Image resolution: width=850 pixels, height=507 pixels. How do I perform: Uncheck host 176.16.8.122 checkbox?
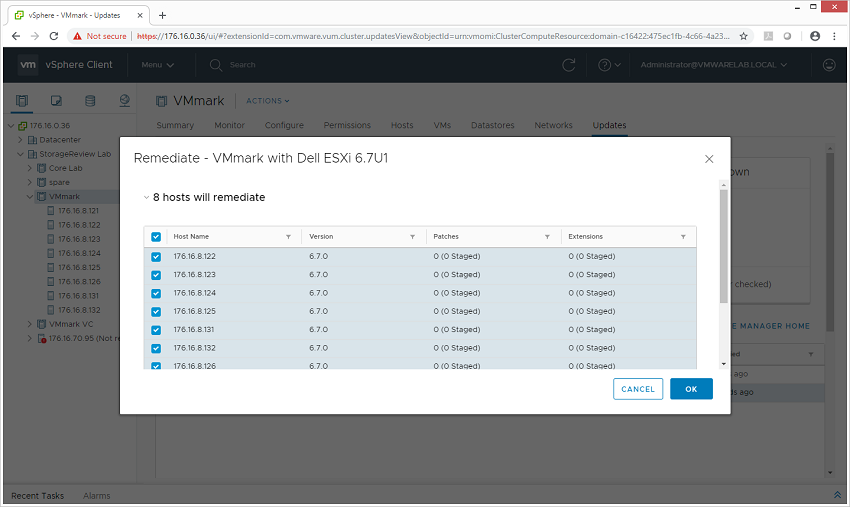pyautogui.click(x=156, y=257)
